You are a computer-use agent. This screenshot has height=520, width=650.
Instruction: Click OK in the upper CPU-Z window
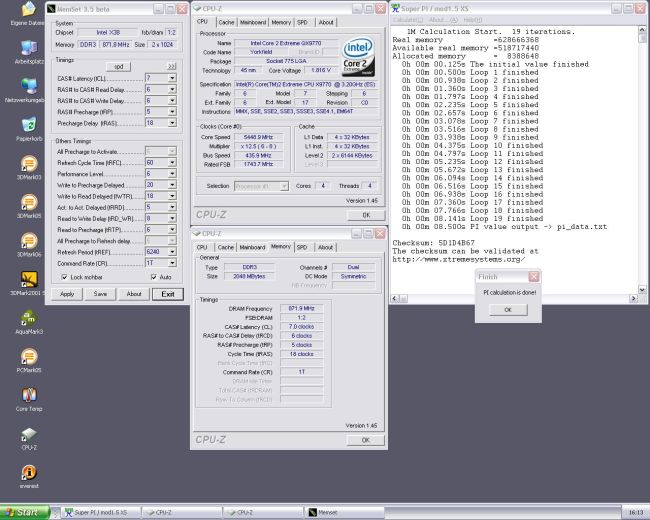pos(366,215)
